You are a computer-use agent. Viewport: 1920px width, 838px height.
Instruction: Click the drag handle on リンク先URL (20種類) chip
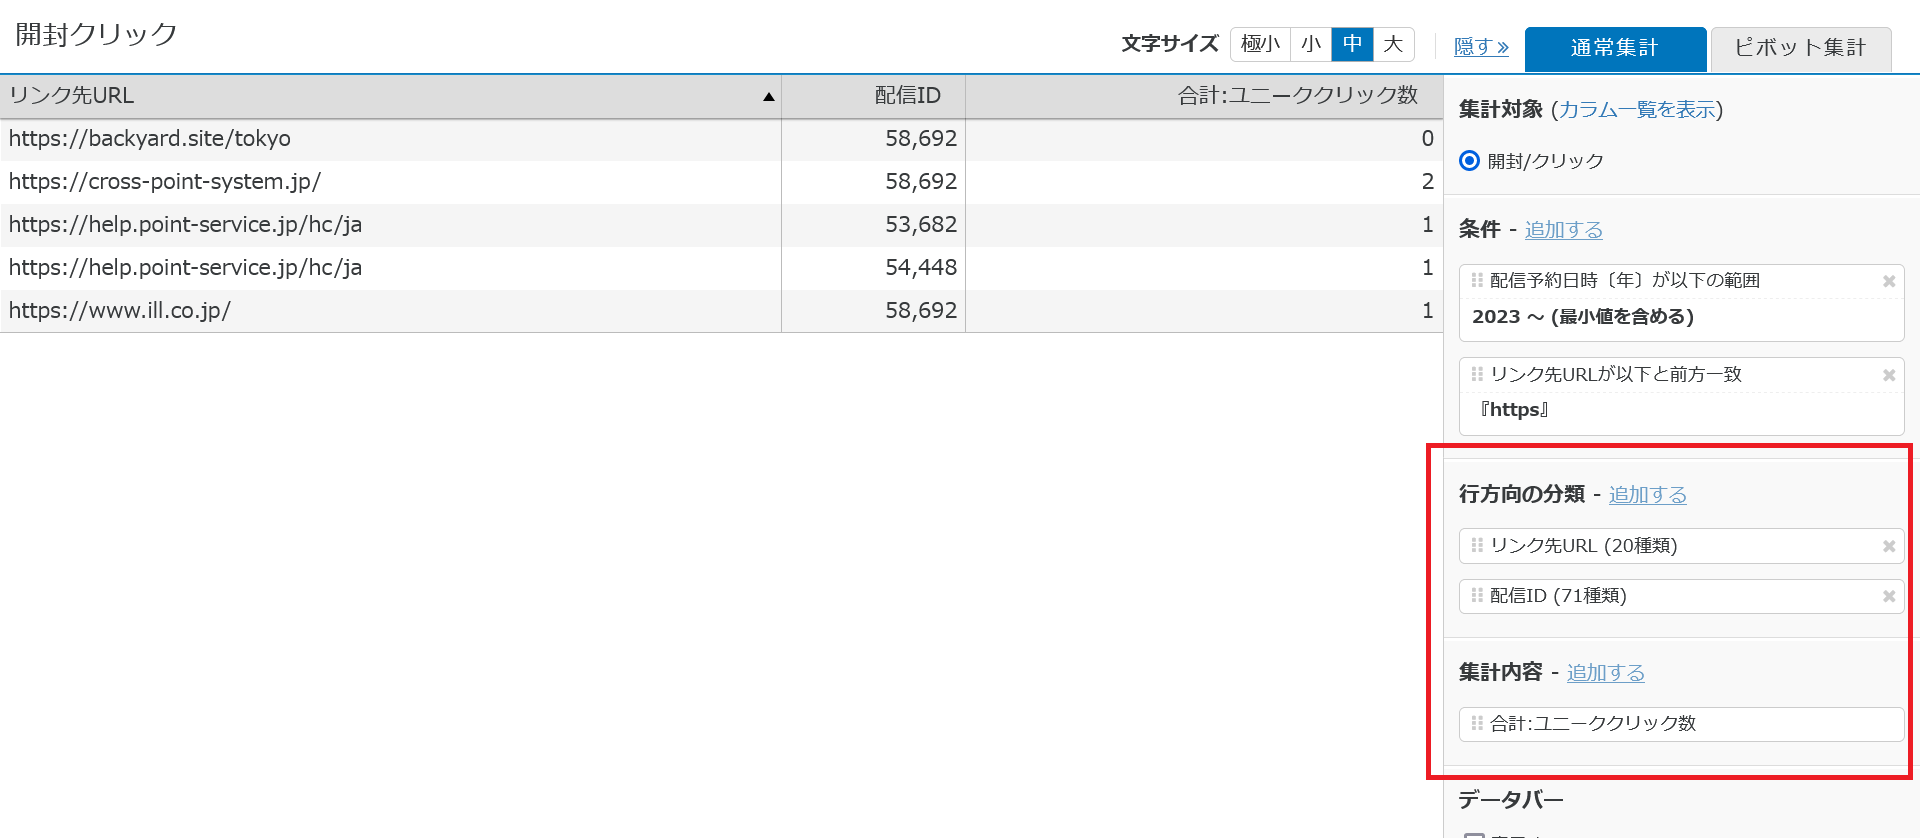[1477, 546]
